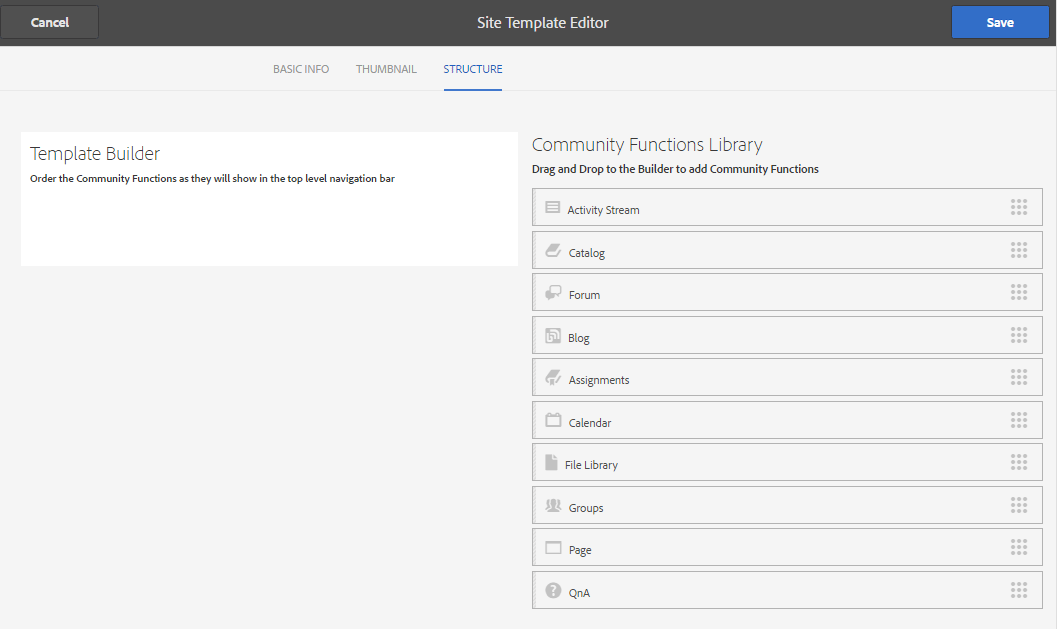Image resolution: width=1057 pixels, height=629 pixels.
Task: Click the Page function icon
Action: pyautogui.click(x=553, y=548)
